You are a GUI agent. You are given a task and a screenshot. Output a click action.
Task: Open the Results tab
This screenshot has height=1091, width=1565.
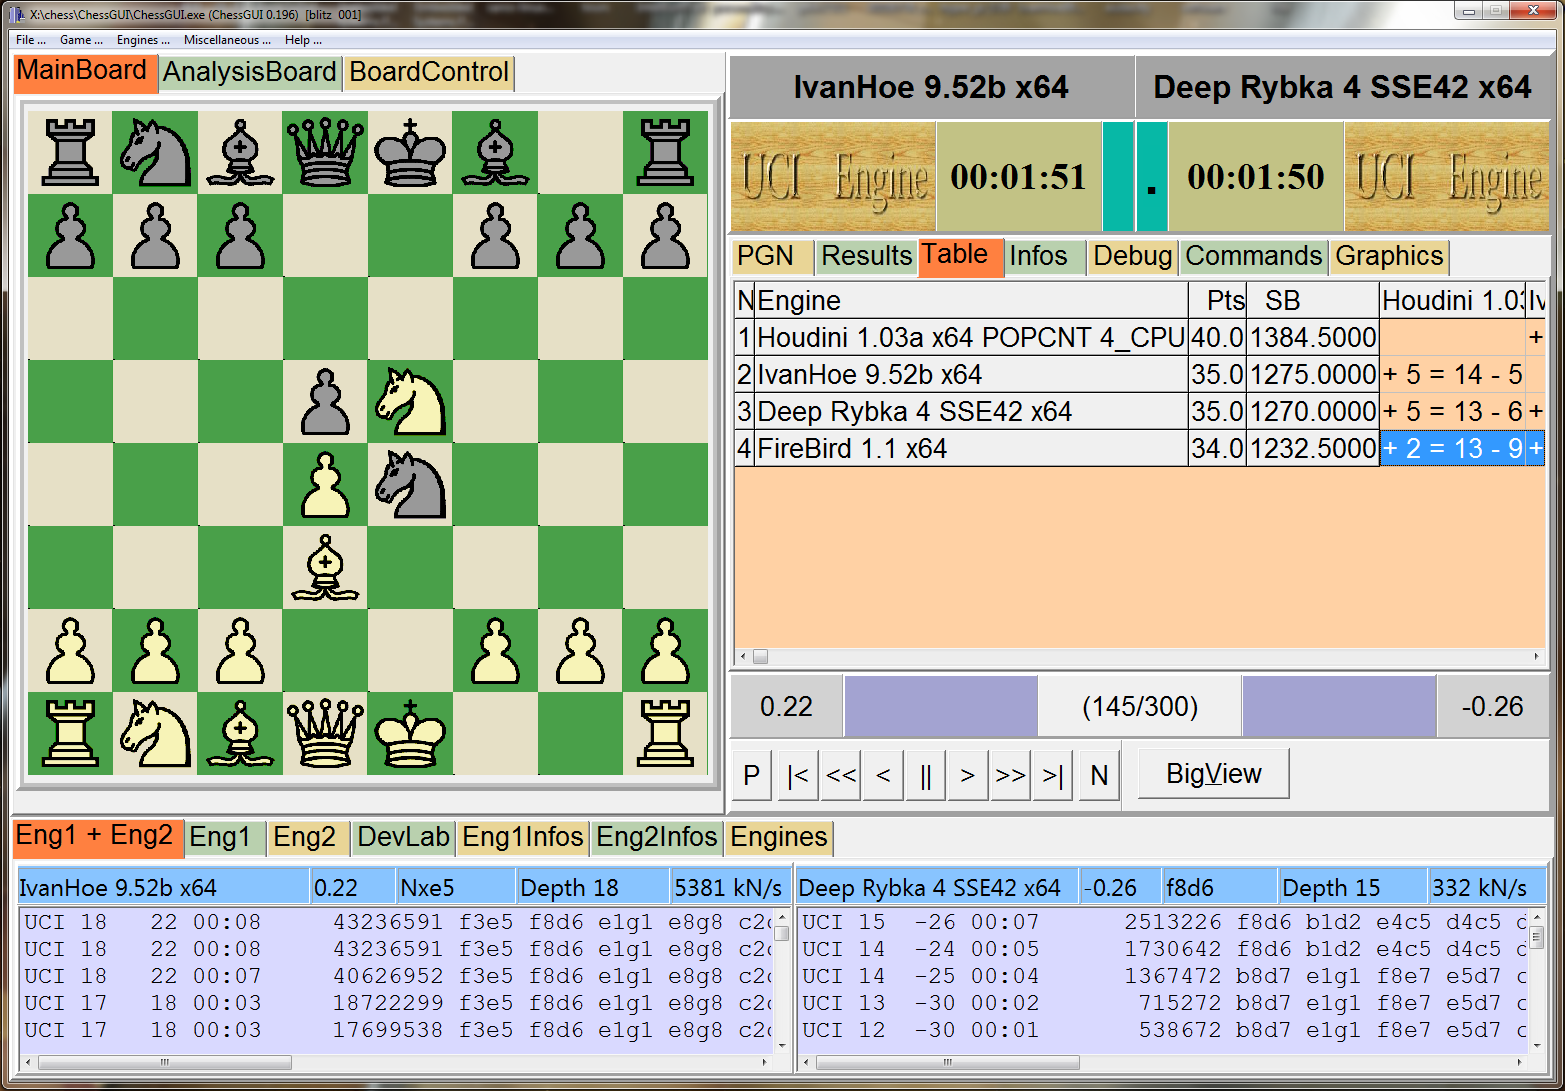click(866, 257)
